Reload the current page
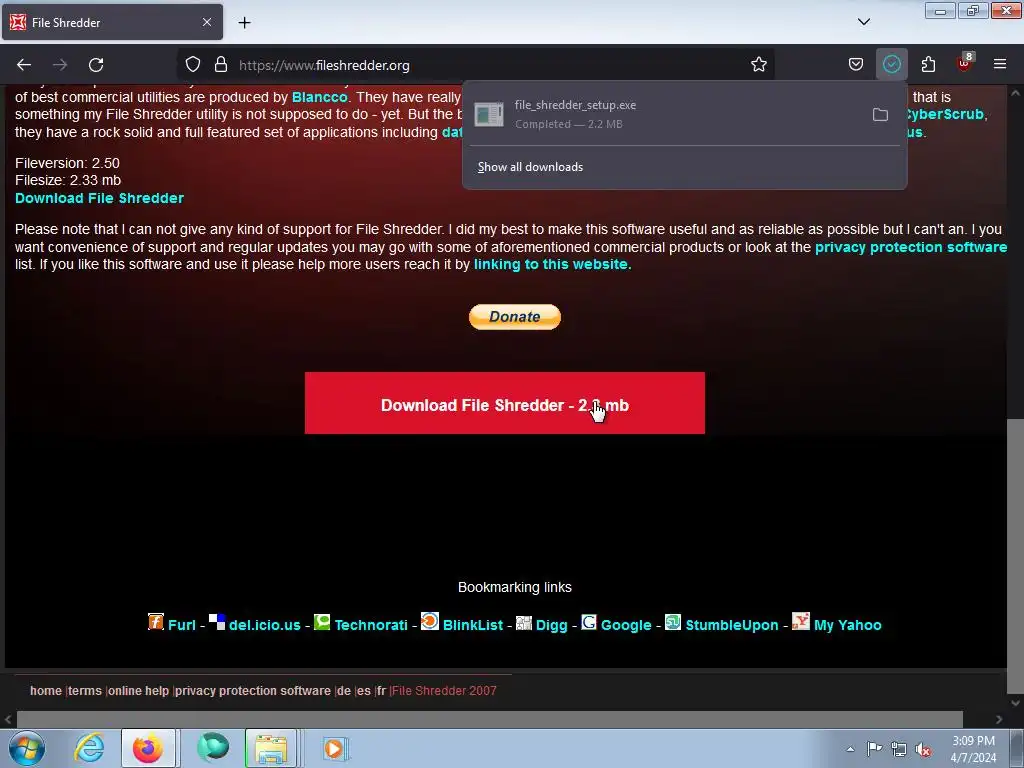The height and width of the screenshot is (768, 1024). point(96,65)
